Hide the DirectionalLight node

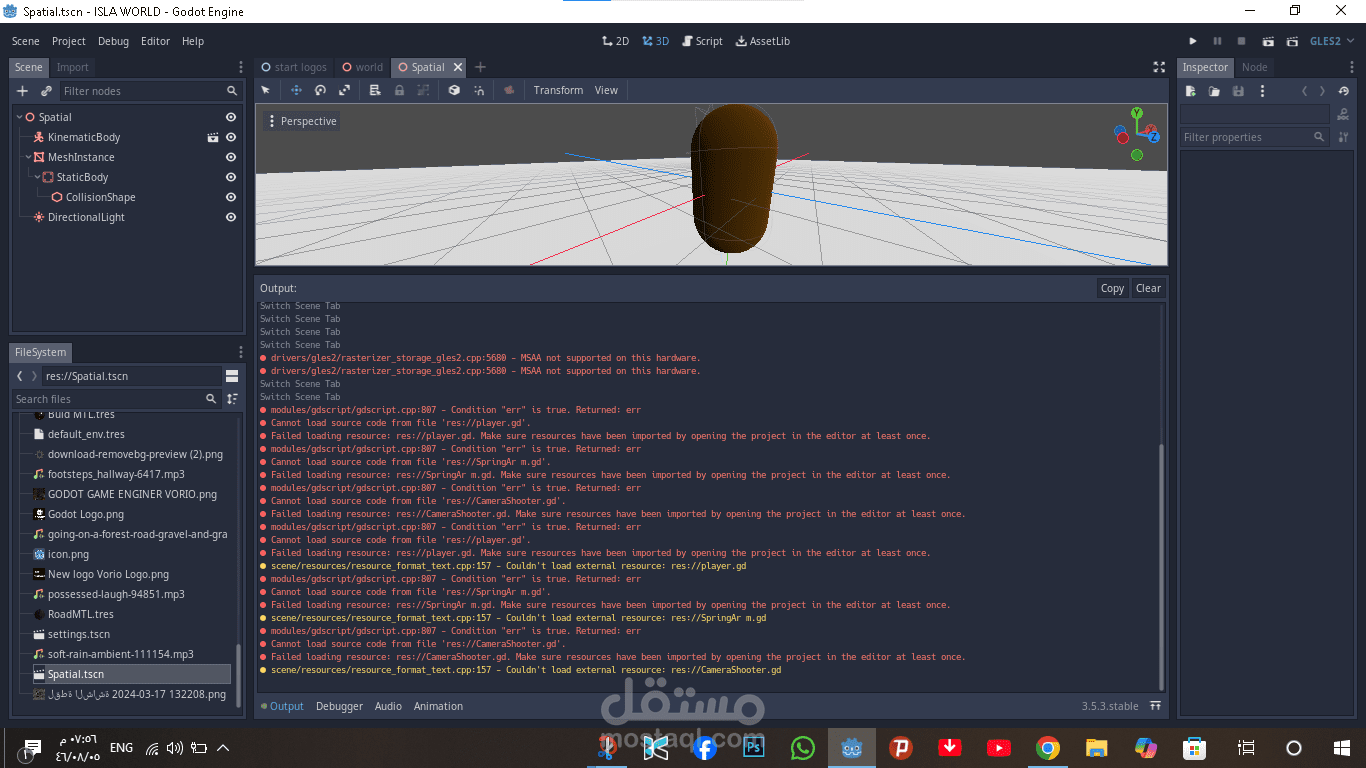point(231,217)
